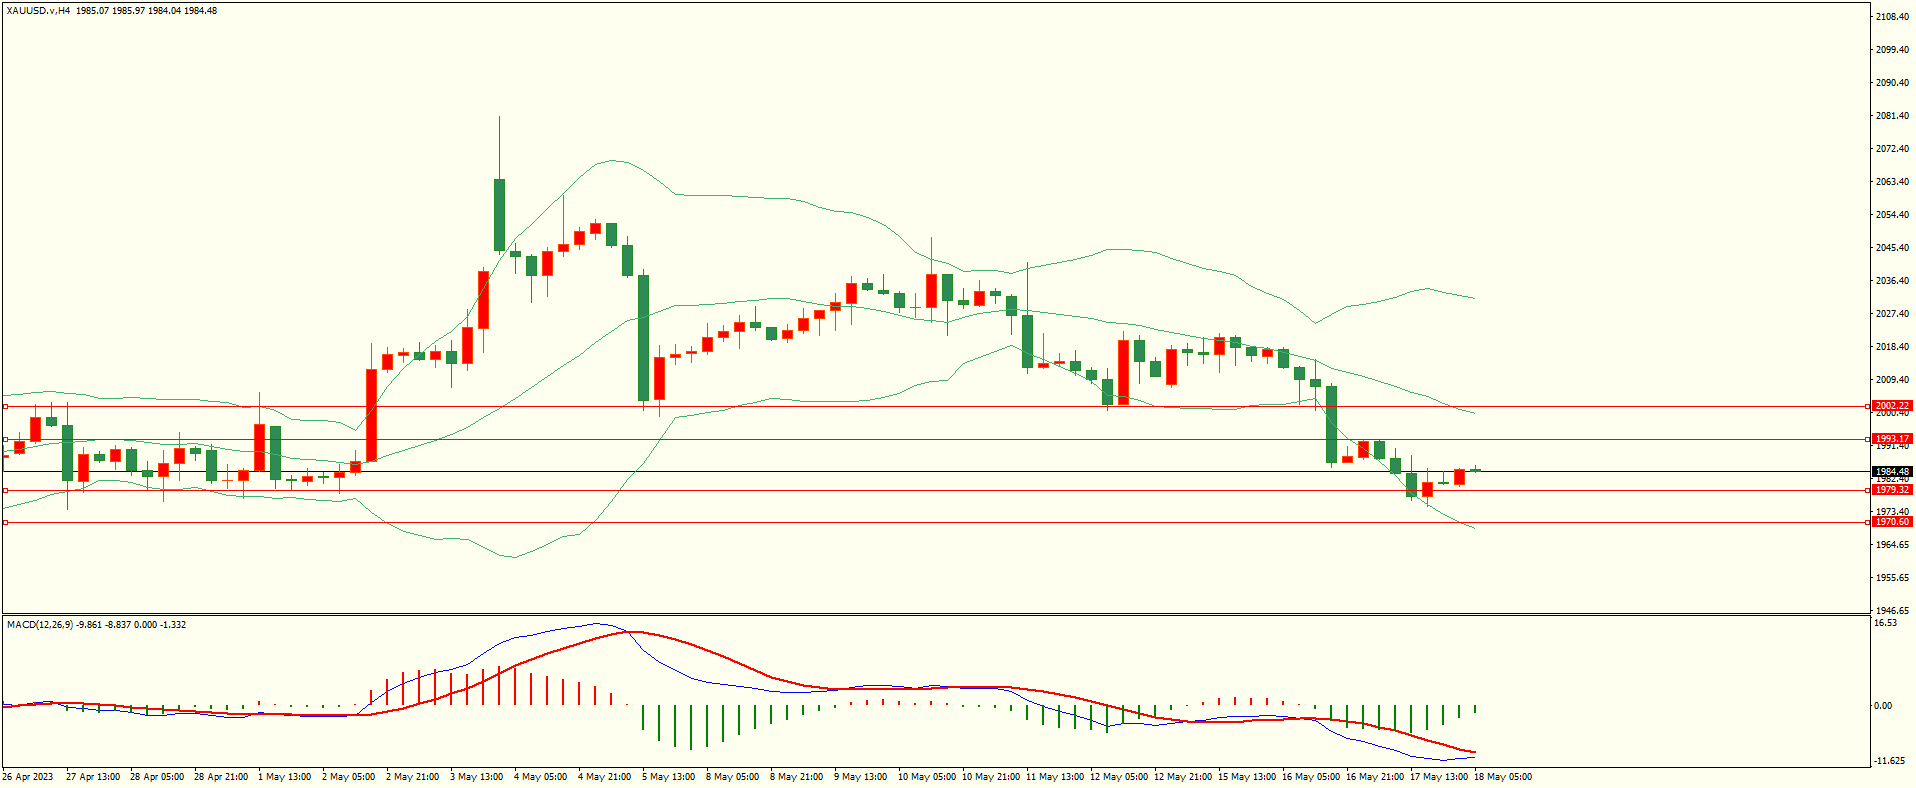Click the 28 Apr 05:00 time label
1916x788 pixels.
coord(157,777)
